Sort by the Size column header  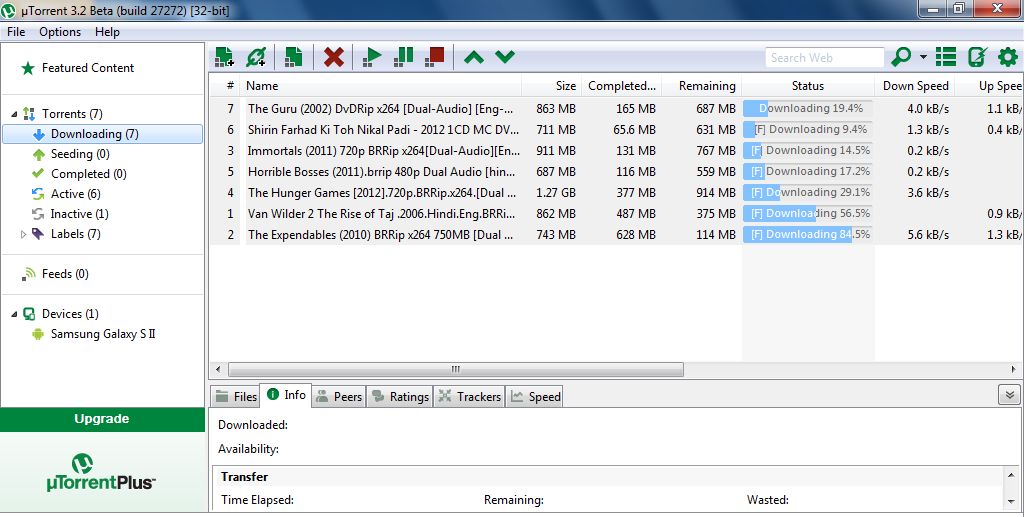coord(551,86)
